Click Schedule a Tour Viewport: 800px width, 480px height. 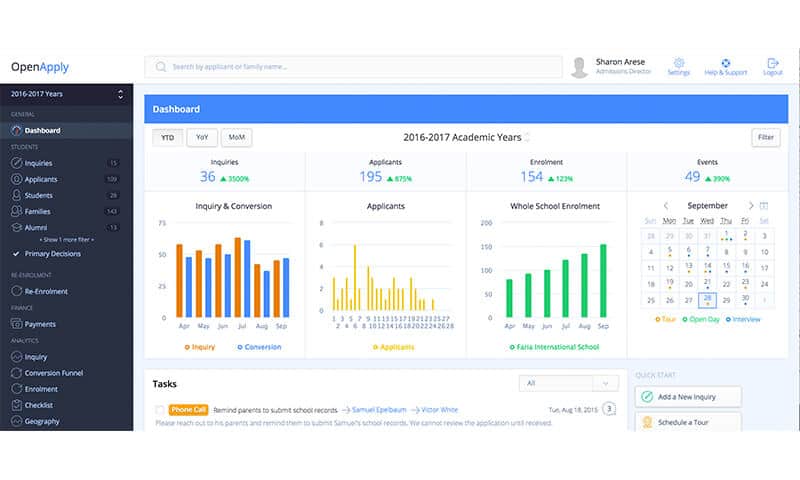tap(688, 422)
